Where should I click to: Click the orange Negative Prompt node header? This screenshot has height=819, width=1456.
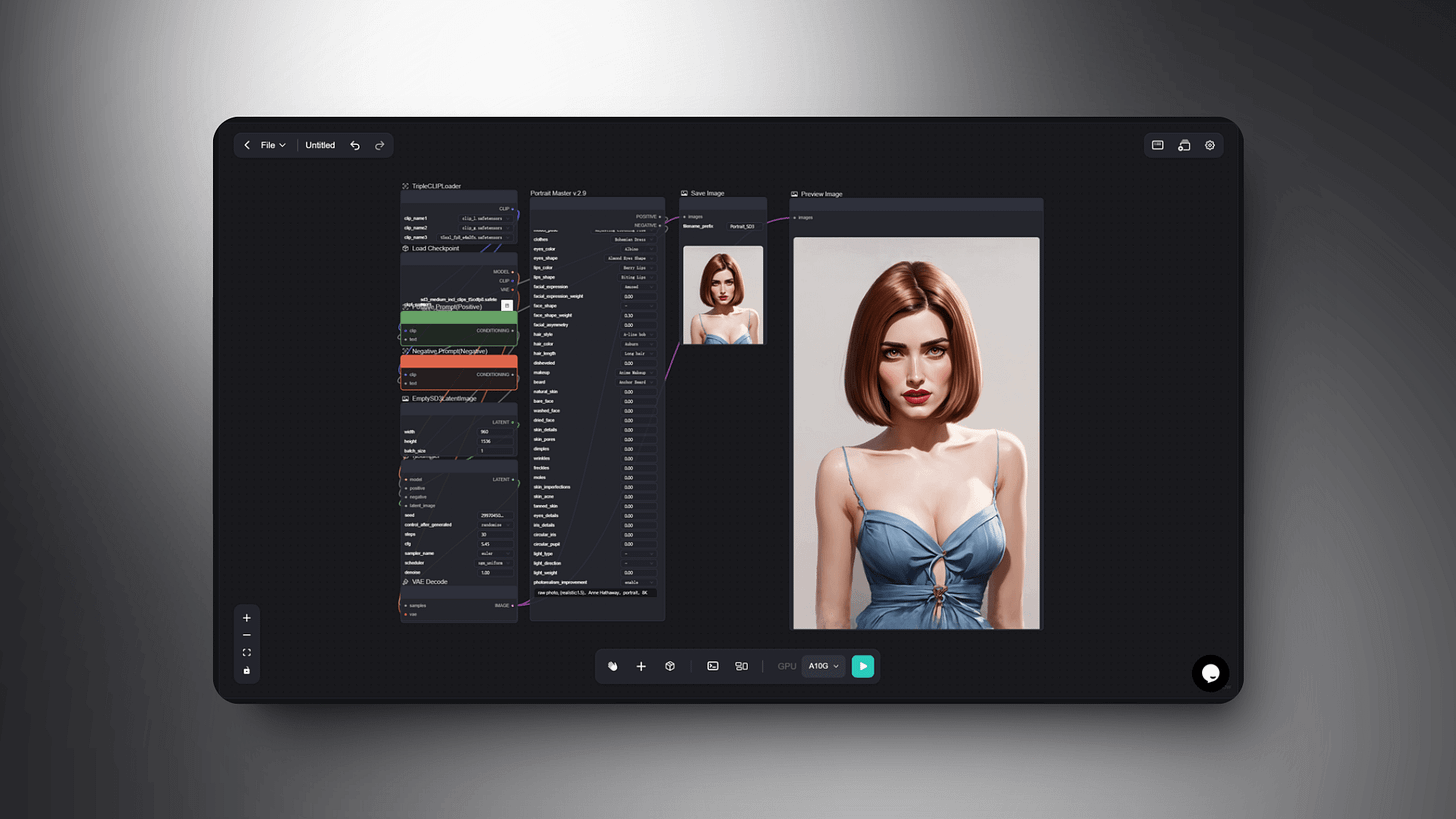(459, 361)
